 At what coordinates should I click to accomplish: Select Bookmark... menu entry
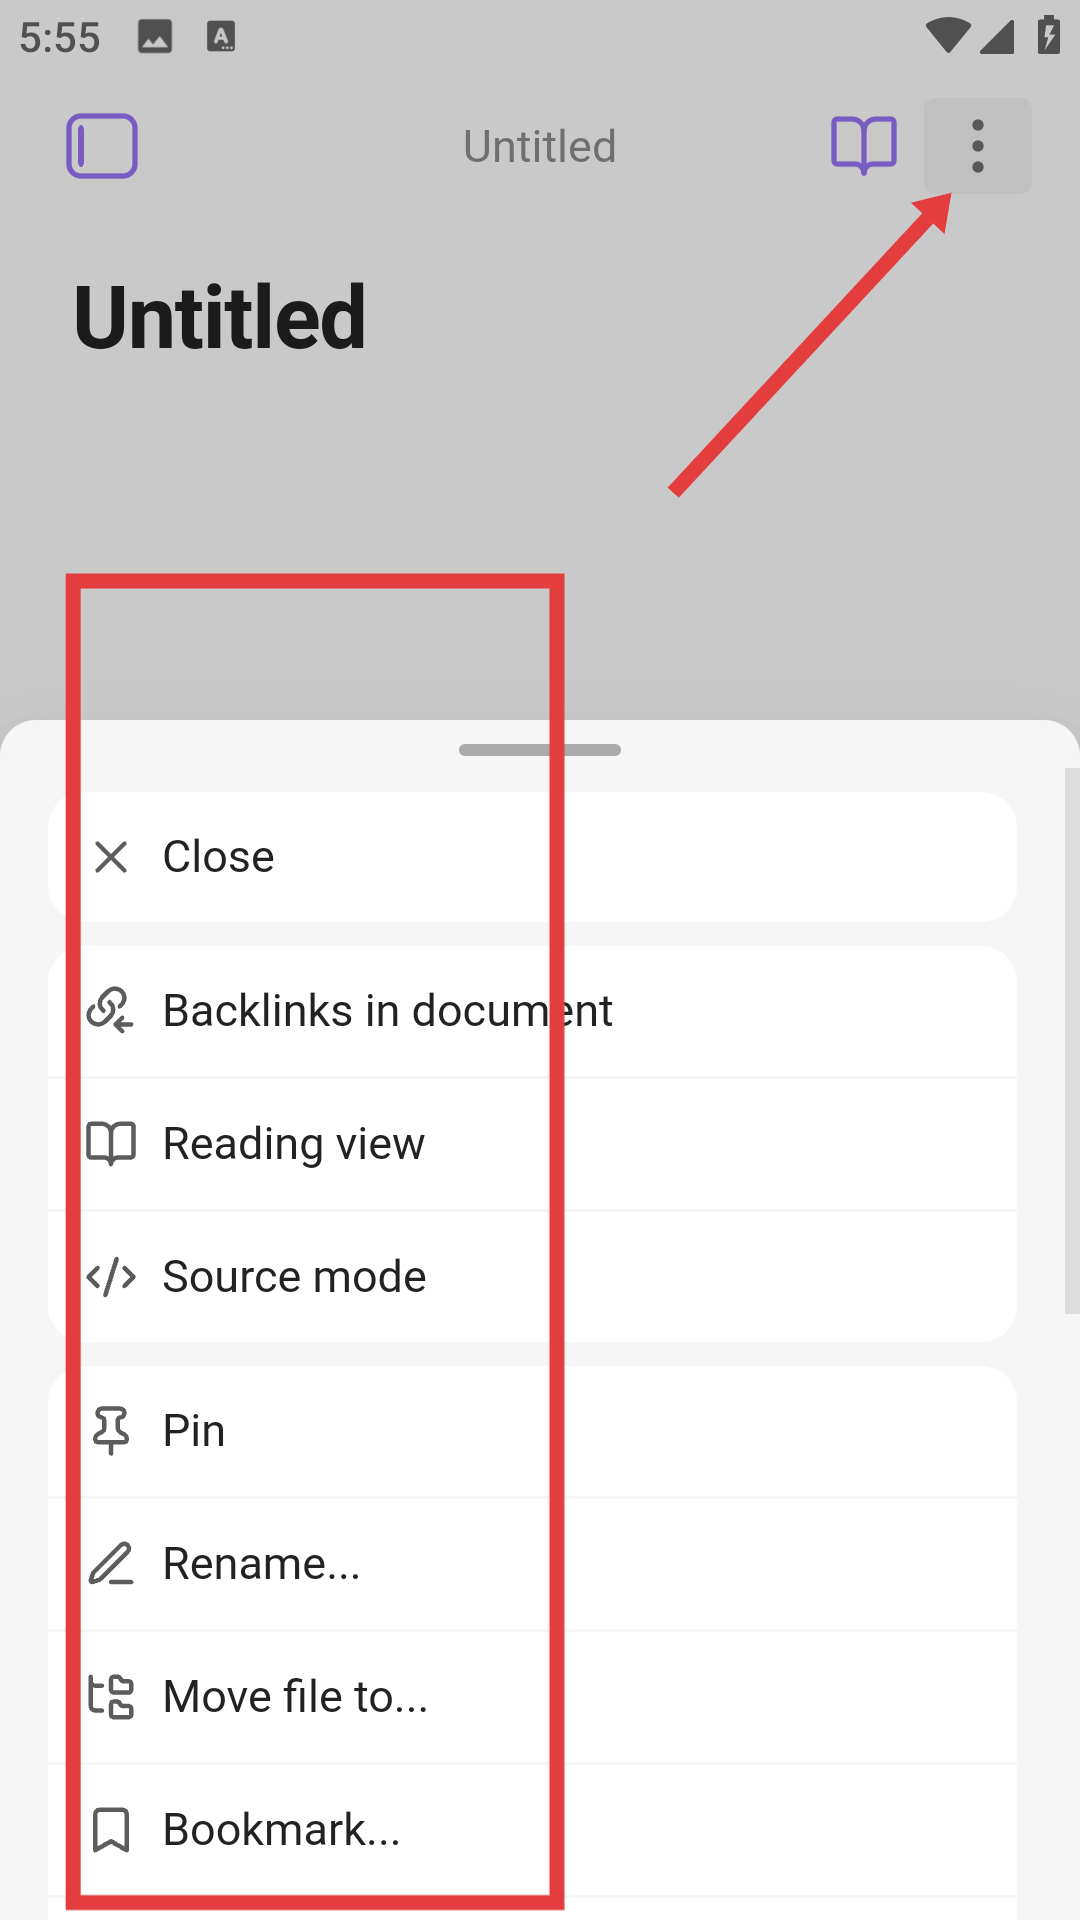533,1830
